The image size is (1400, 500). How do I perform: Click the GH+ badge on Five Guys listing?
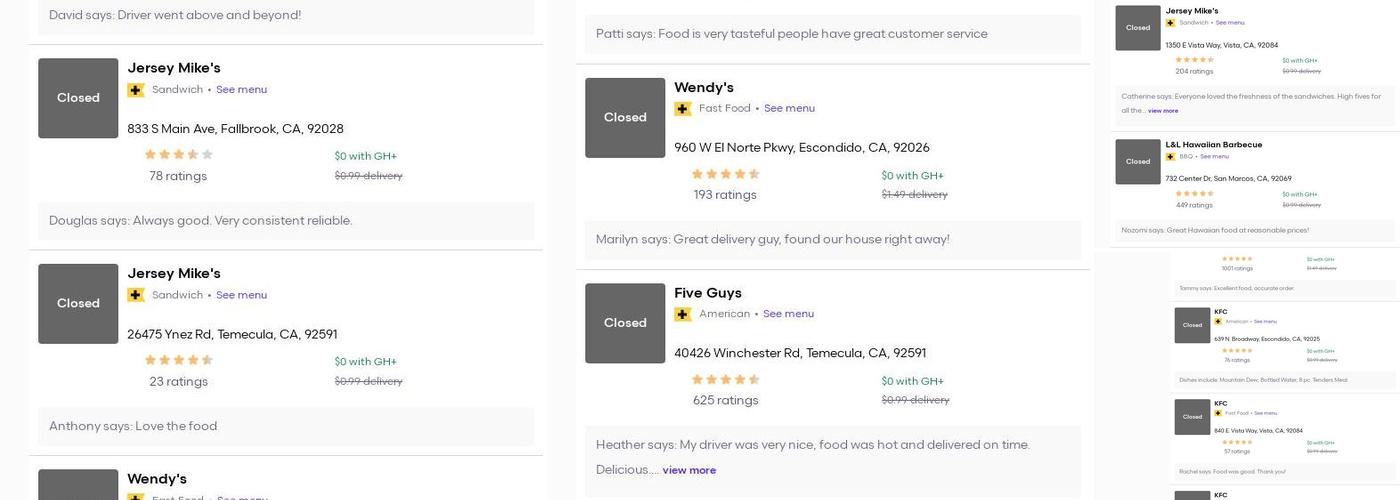point(683,314)
